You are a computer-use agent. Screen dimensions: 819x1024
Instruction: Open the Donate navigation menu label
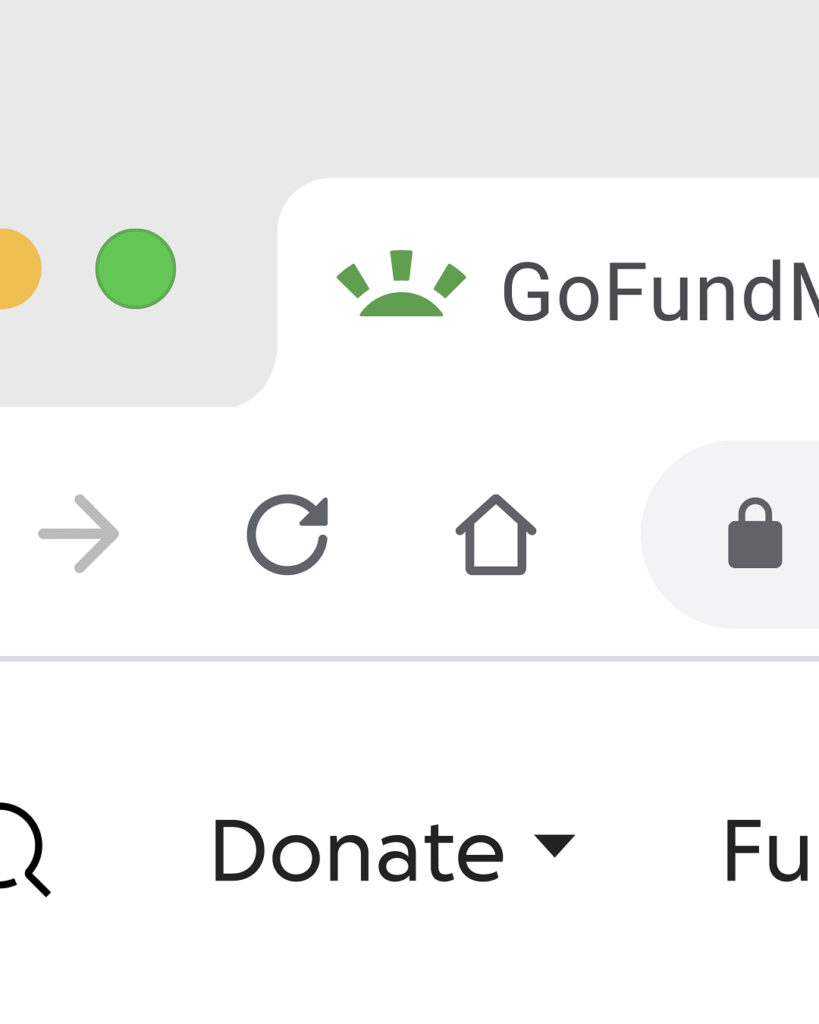tap(358, 850)
